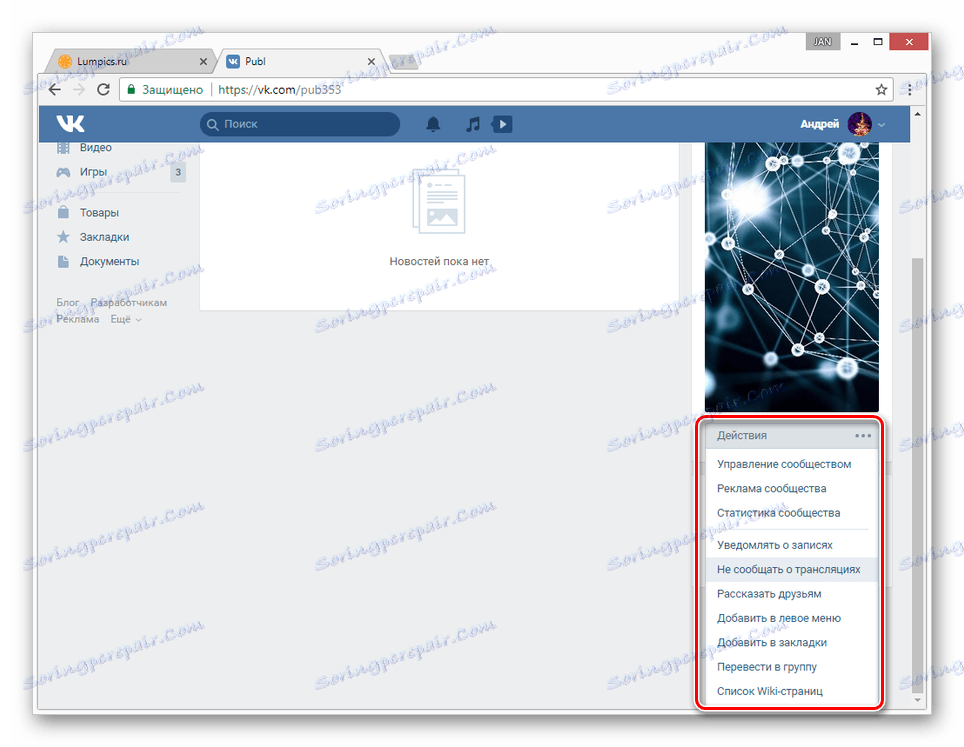Image resolution: width=964 pixels, height=747 pixels.
Task: Click the empty news placeholder icon
Action: 439,202
